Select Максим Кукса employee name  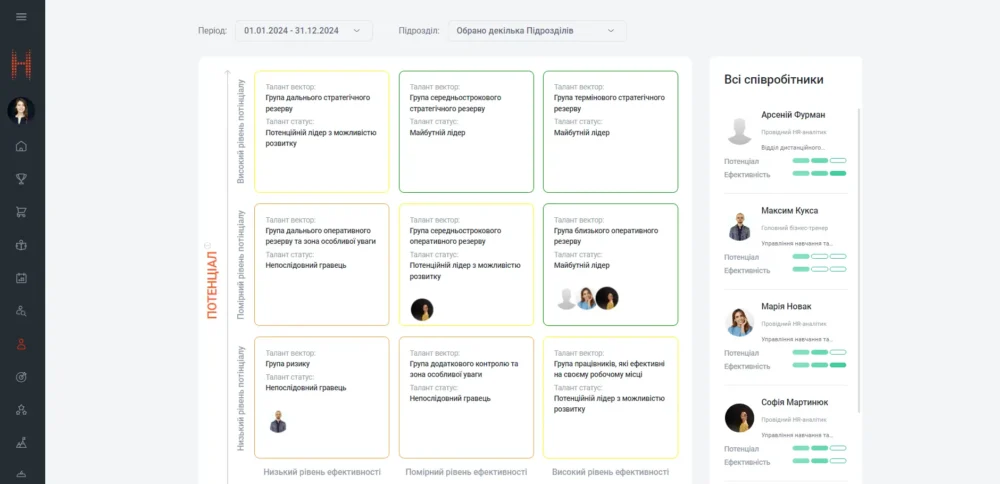pos(789,211)
